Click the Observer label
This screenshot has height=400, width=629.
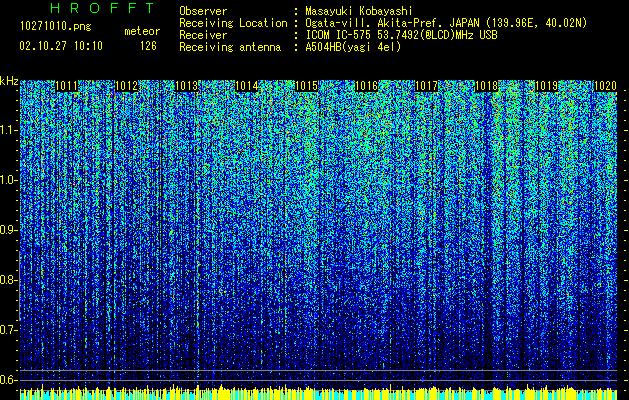[203, 11]
